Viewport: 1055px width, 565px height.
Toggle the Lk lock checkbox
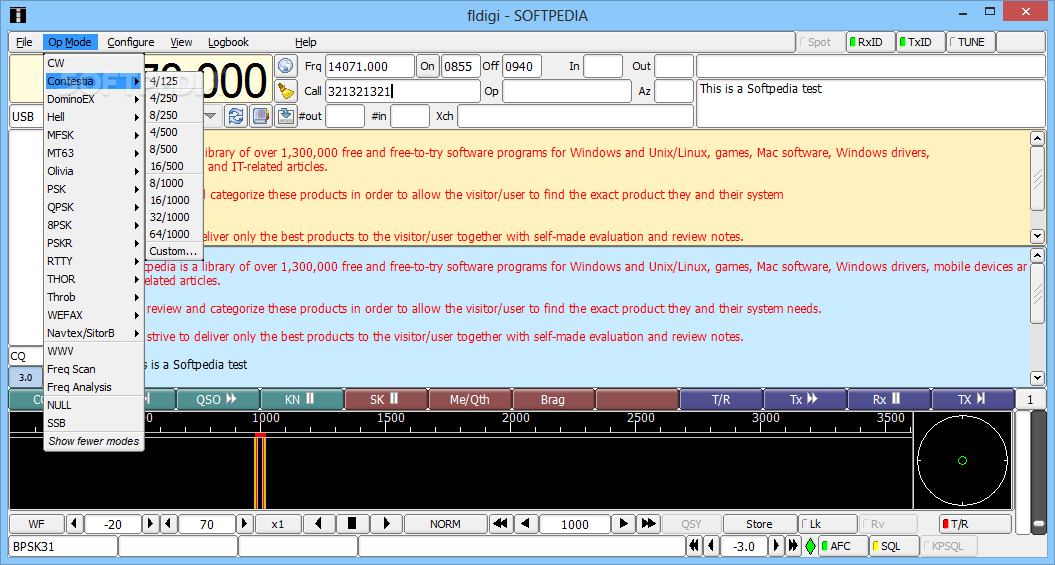pos(827,524)
